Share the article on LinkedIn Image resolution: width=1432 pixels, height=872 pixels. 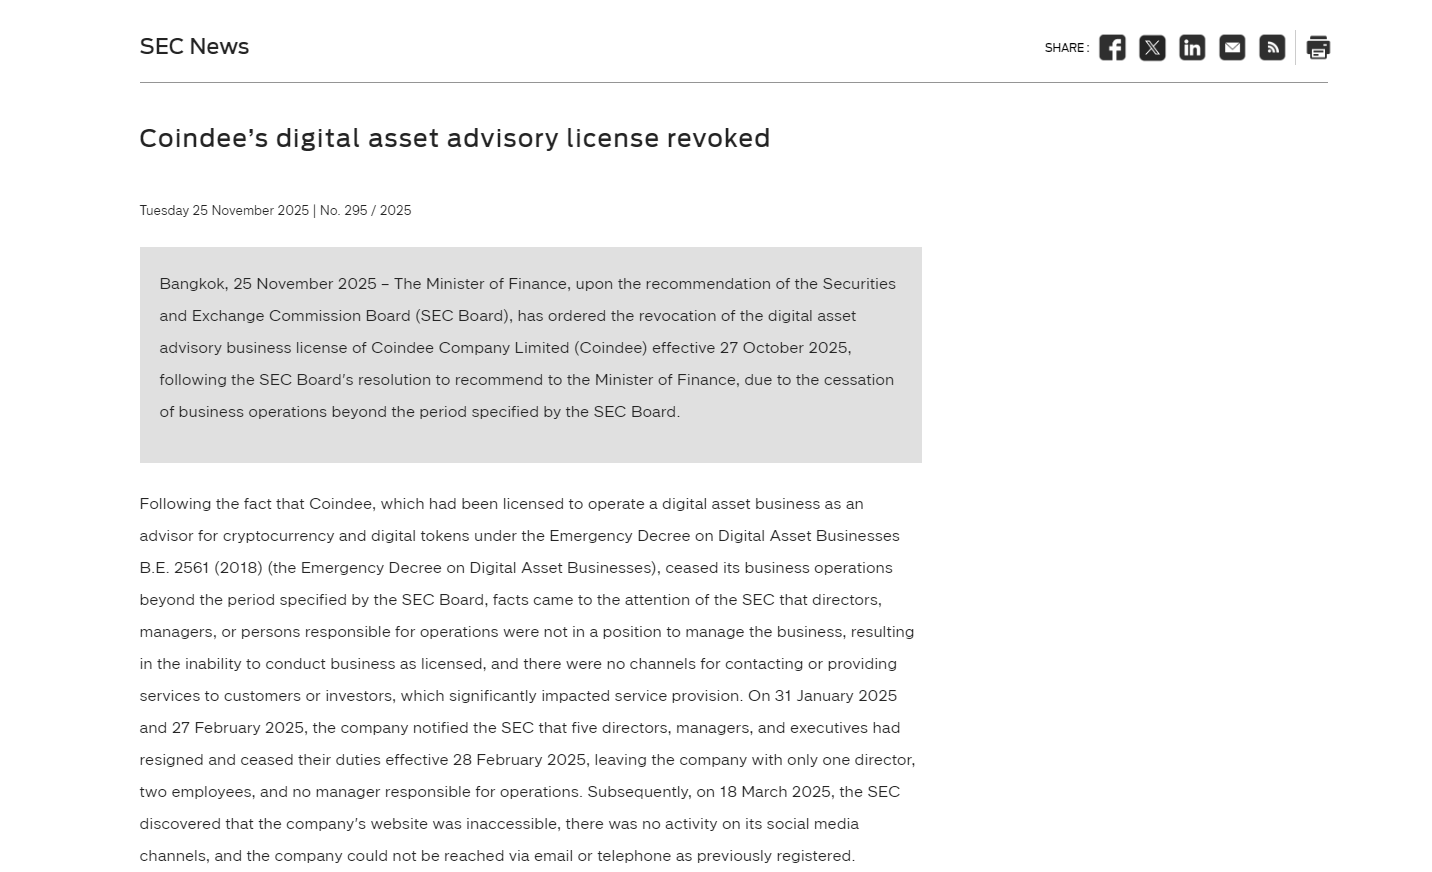(x=1192, y=48)
